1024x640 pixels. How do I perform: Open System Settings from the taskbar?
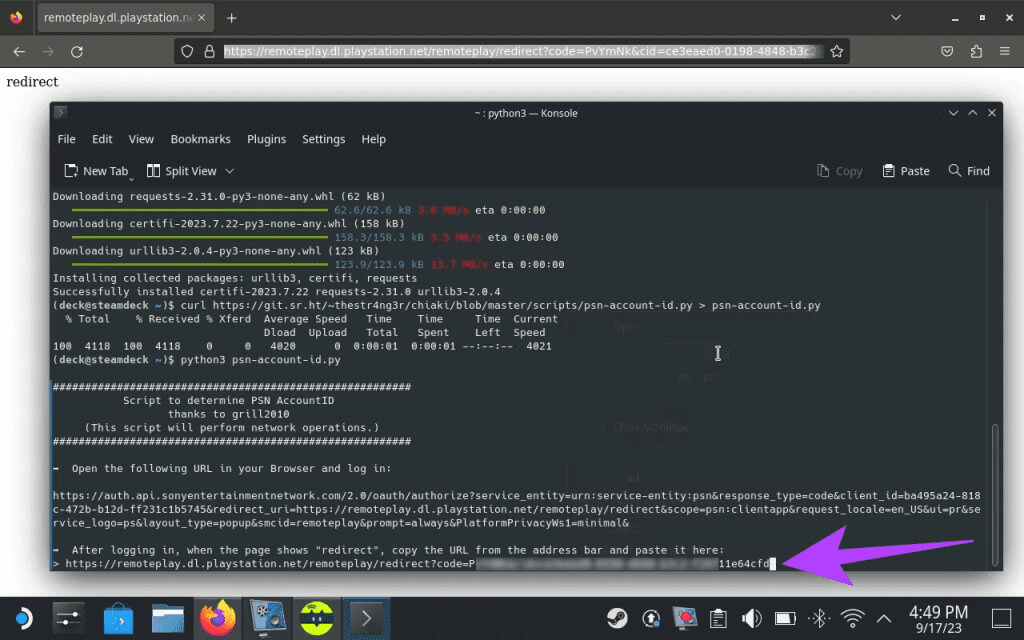point(68,618)
